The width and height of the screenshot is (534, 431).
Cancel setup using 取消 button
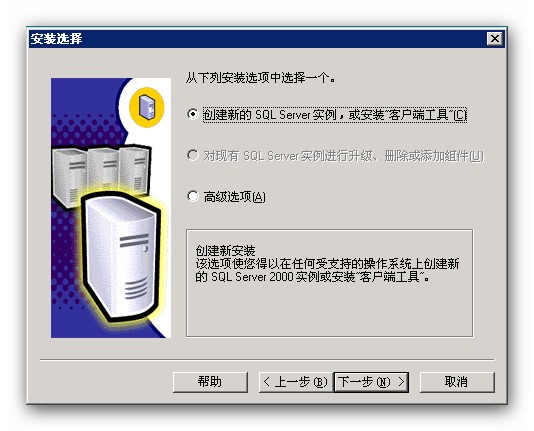[457, 382]
